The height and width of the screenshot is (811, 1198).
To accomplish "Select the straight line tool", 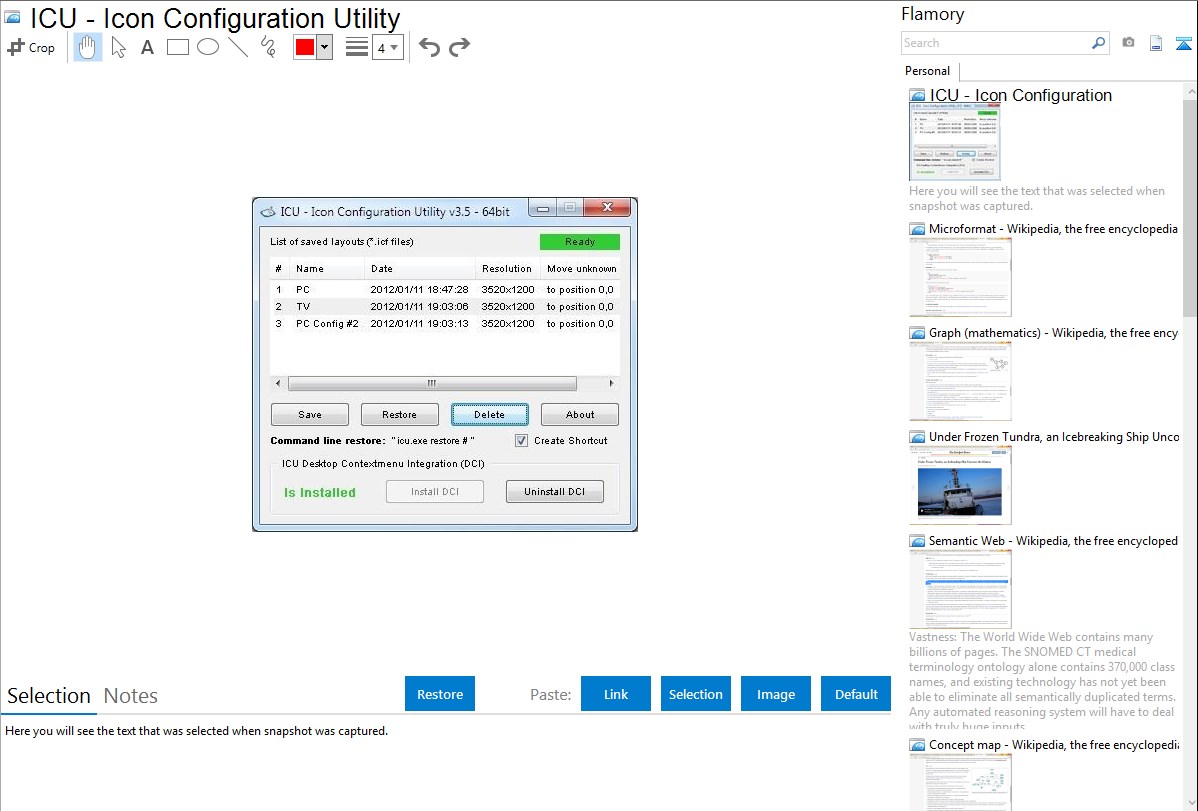I will coord(238,47).
